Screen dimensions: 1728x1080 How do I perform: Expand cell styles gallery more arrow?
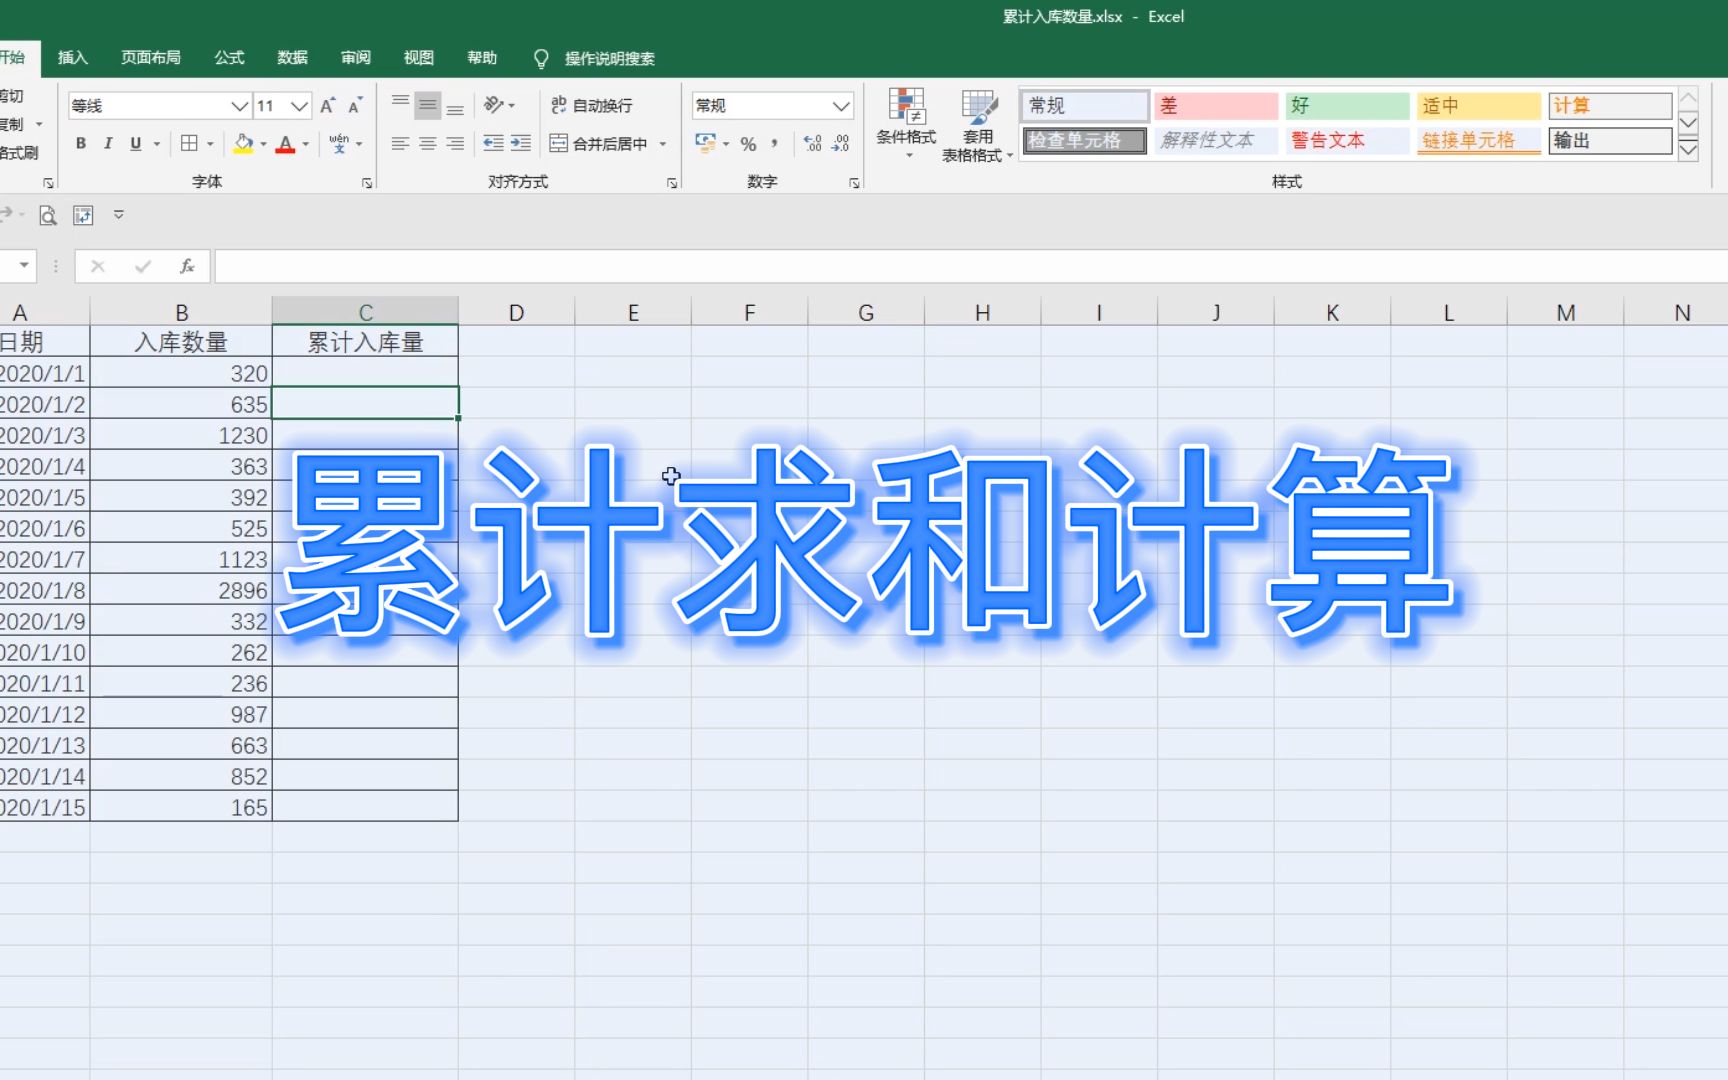click(x=1688, y=151)
